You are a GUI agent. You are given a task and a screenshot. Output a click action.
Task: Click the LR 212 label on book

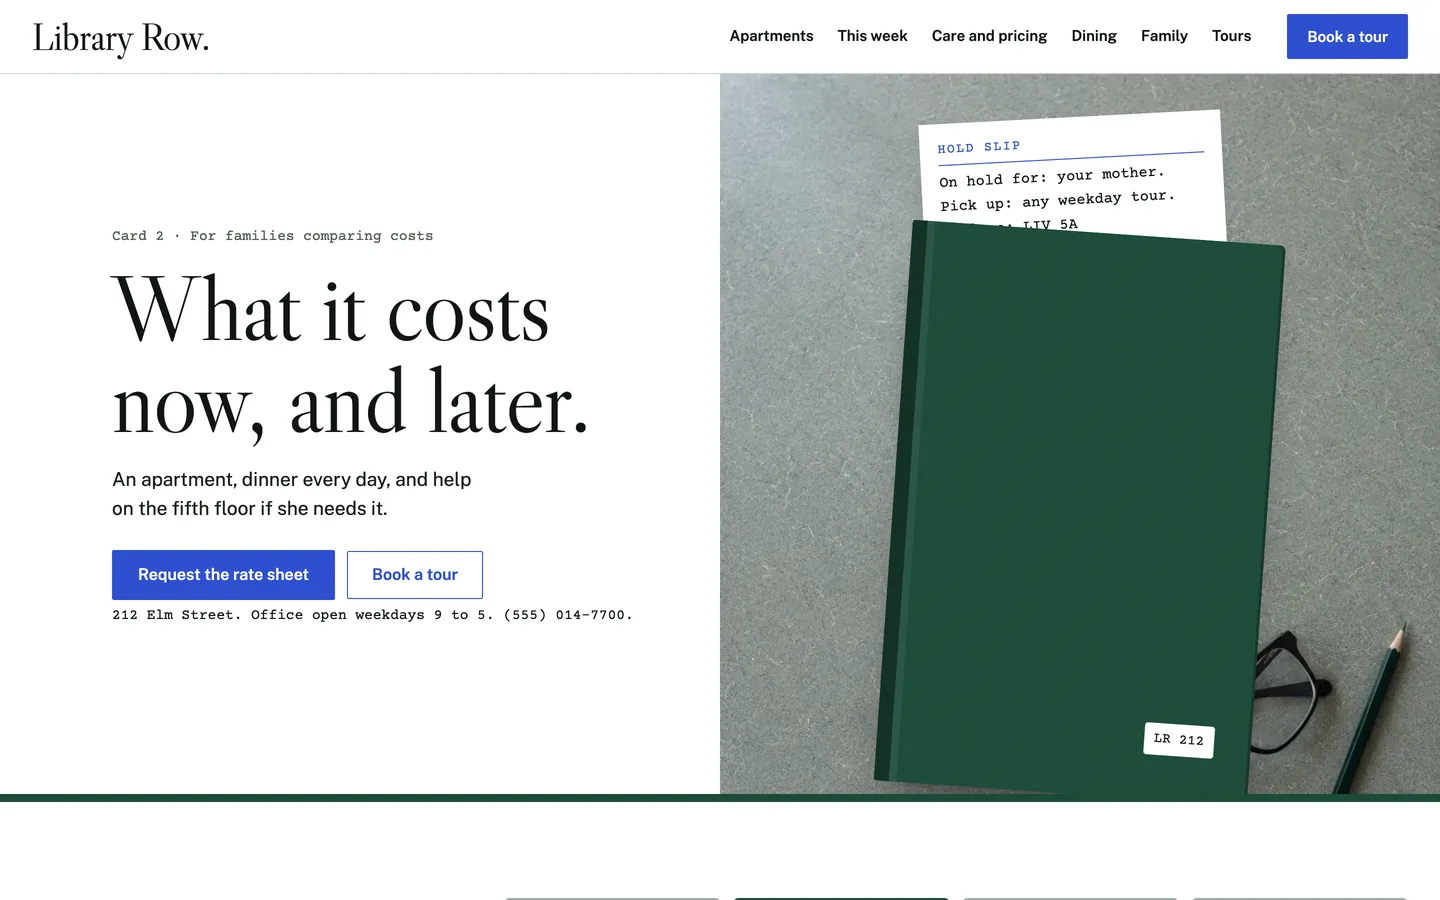[x=1179, y=740]
